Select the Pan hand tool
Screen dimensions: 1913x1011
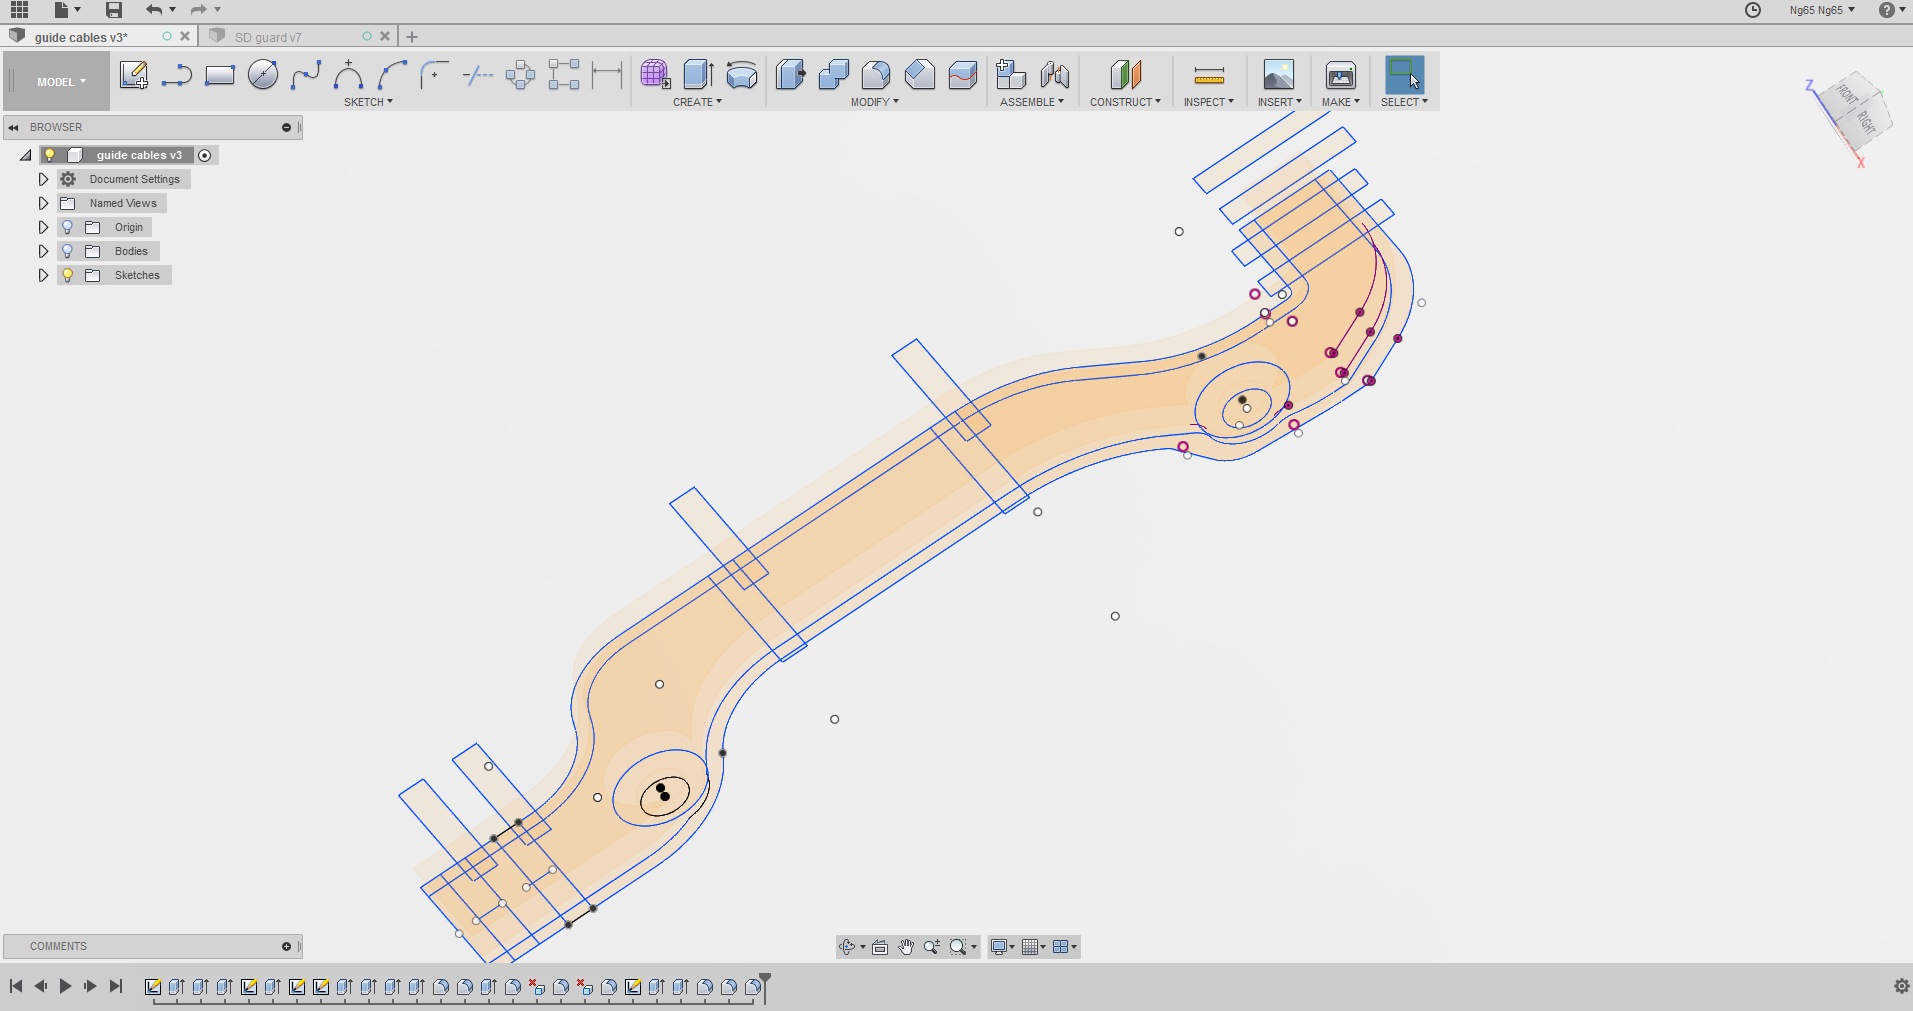(x=906, y=947)
